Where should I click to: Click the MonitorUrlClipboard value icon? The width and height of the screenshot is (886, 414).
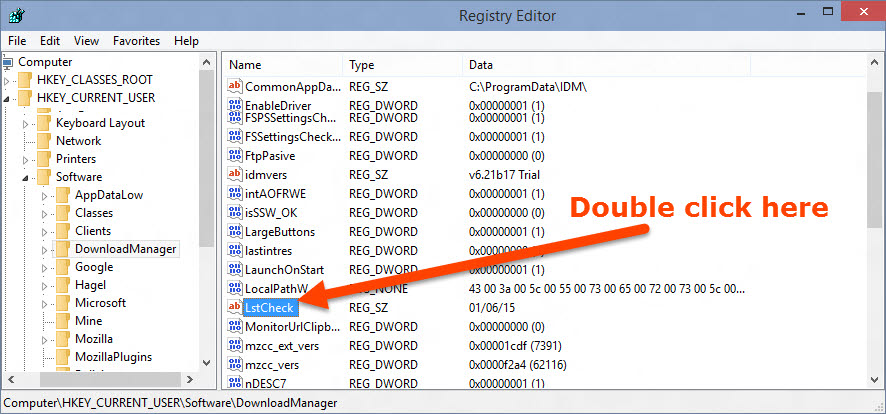point(235,326)
